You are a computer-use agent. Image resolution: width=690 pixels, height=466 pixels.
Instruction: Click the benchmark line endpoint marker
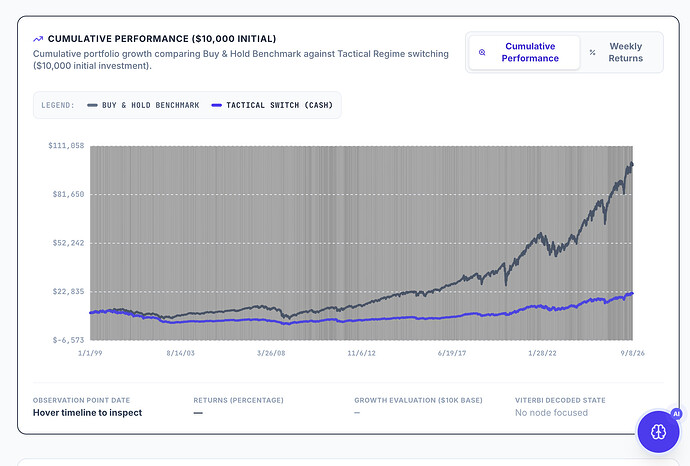[x=632, y=164]
